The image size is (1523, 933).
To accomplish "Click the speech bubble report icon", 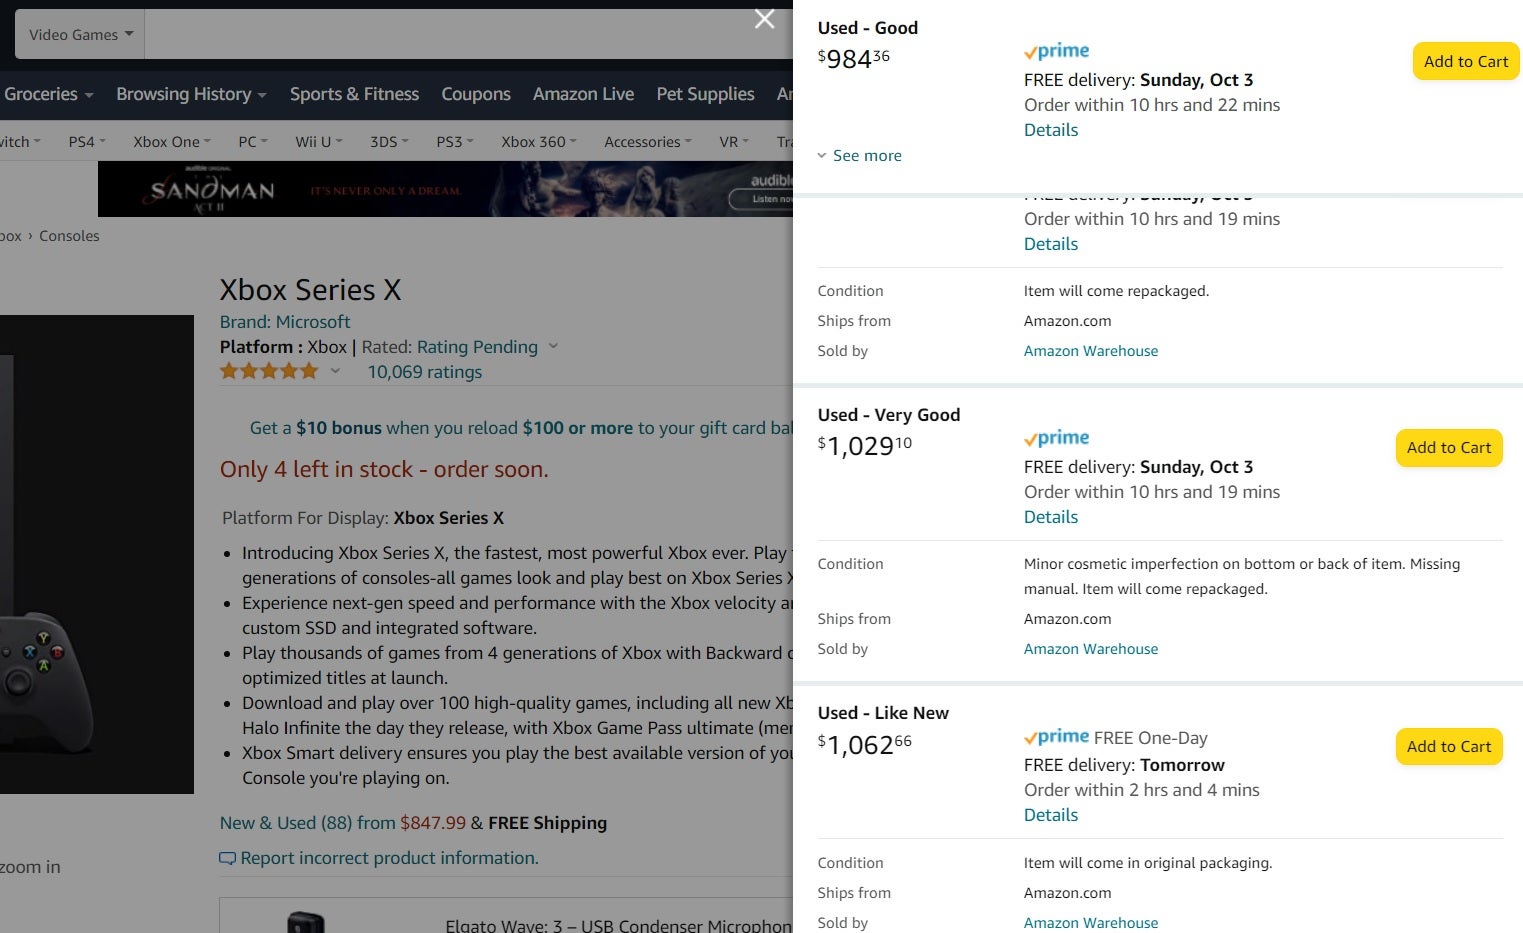I will pos(228,858).
